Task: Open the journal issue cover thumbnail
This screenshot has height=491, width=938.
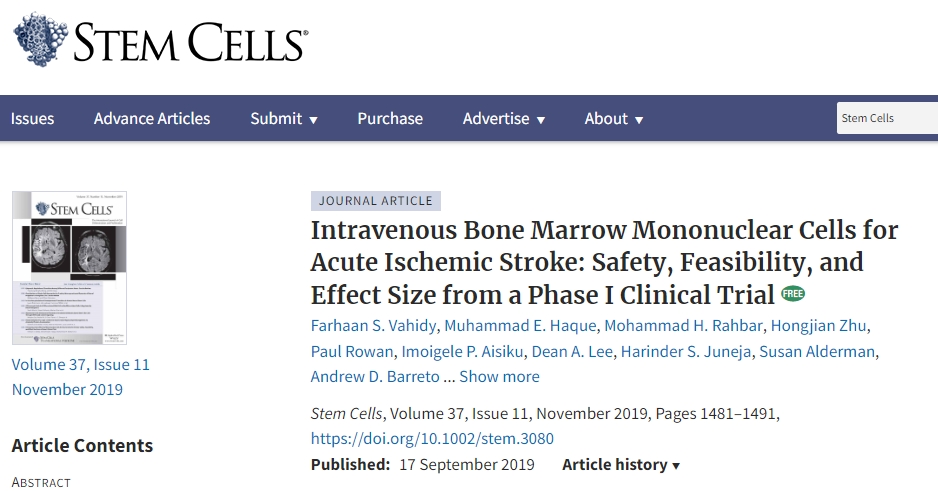Action: click(x=69, y=269)
